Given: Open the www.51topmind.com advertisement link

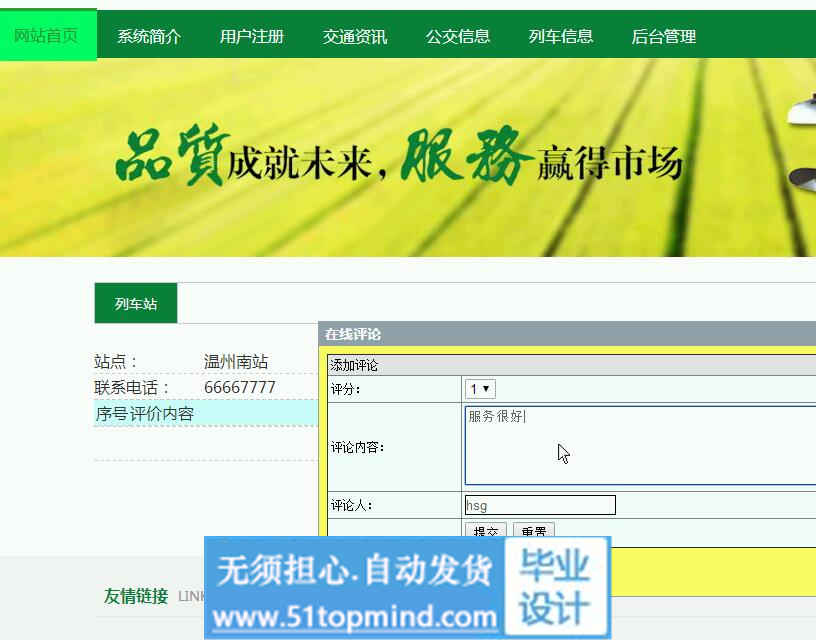Looking at the screenshot, I should 355,617.
